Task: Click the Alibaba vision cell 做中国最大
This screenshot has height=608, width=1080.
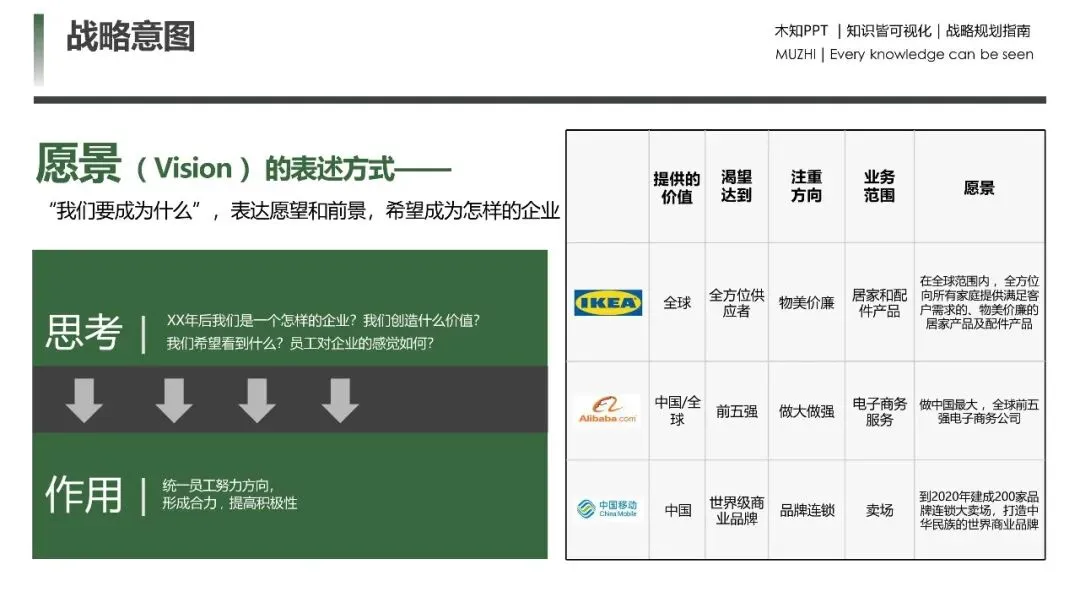Action: 979,411
